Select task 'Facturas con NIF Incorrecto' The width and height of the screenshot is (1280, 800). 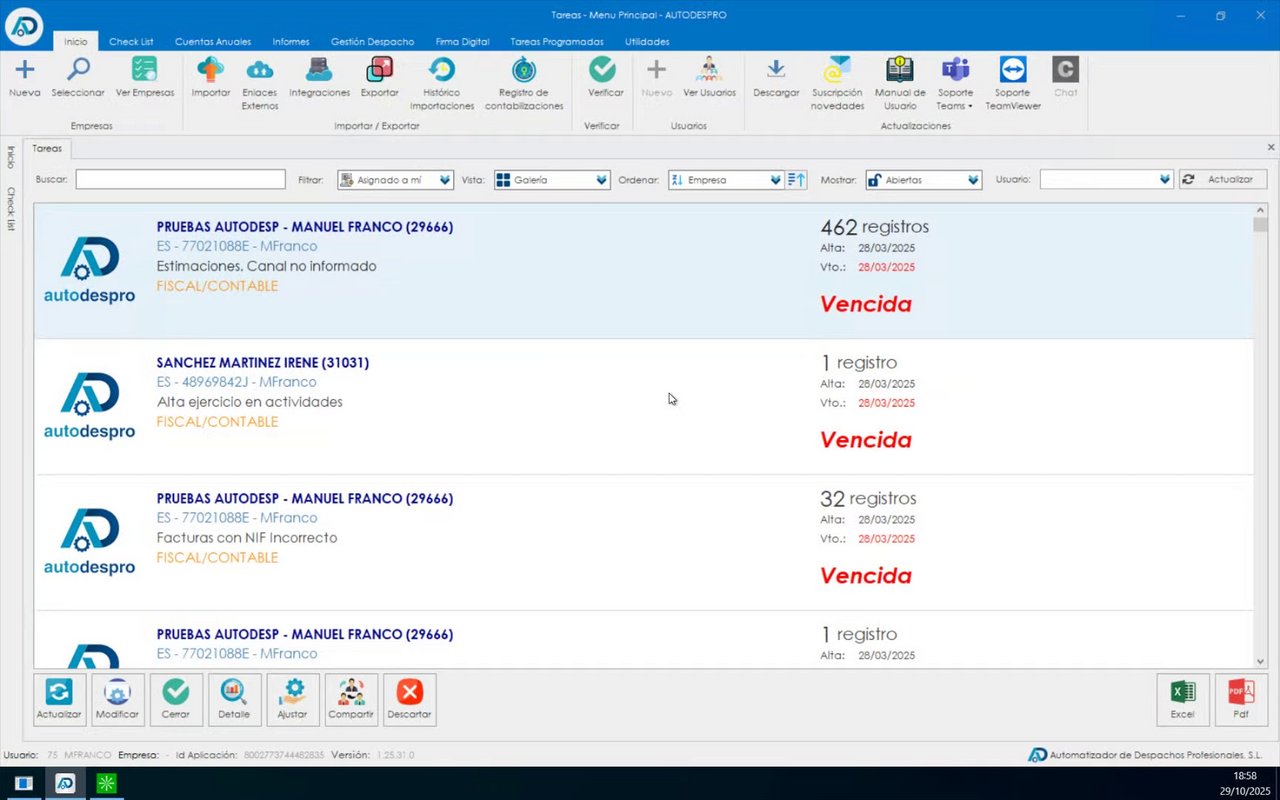coord(644,542)
